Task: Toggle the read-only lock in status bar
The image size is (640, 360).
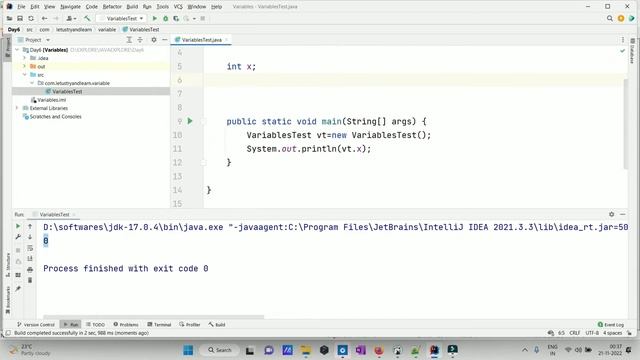Action: coord(629,333)
